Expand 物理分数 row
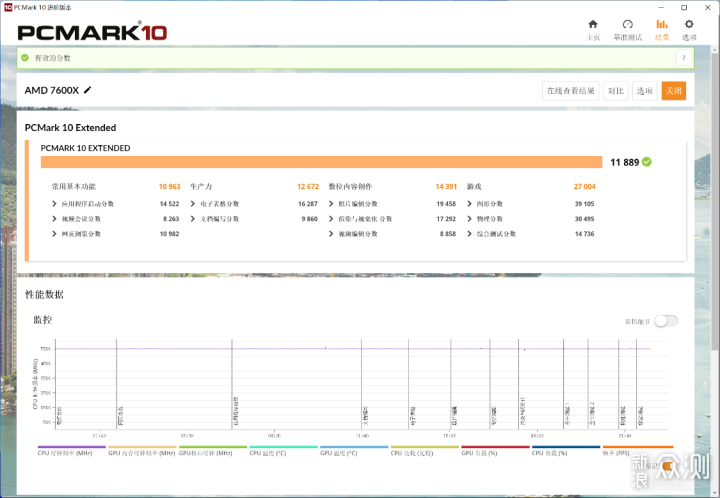 coord(469,218)
